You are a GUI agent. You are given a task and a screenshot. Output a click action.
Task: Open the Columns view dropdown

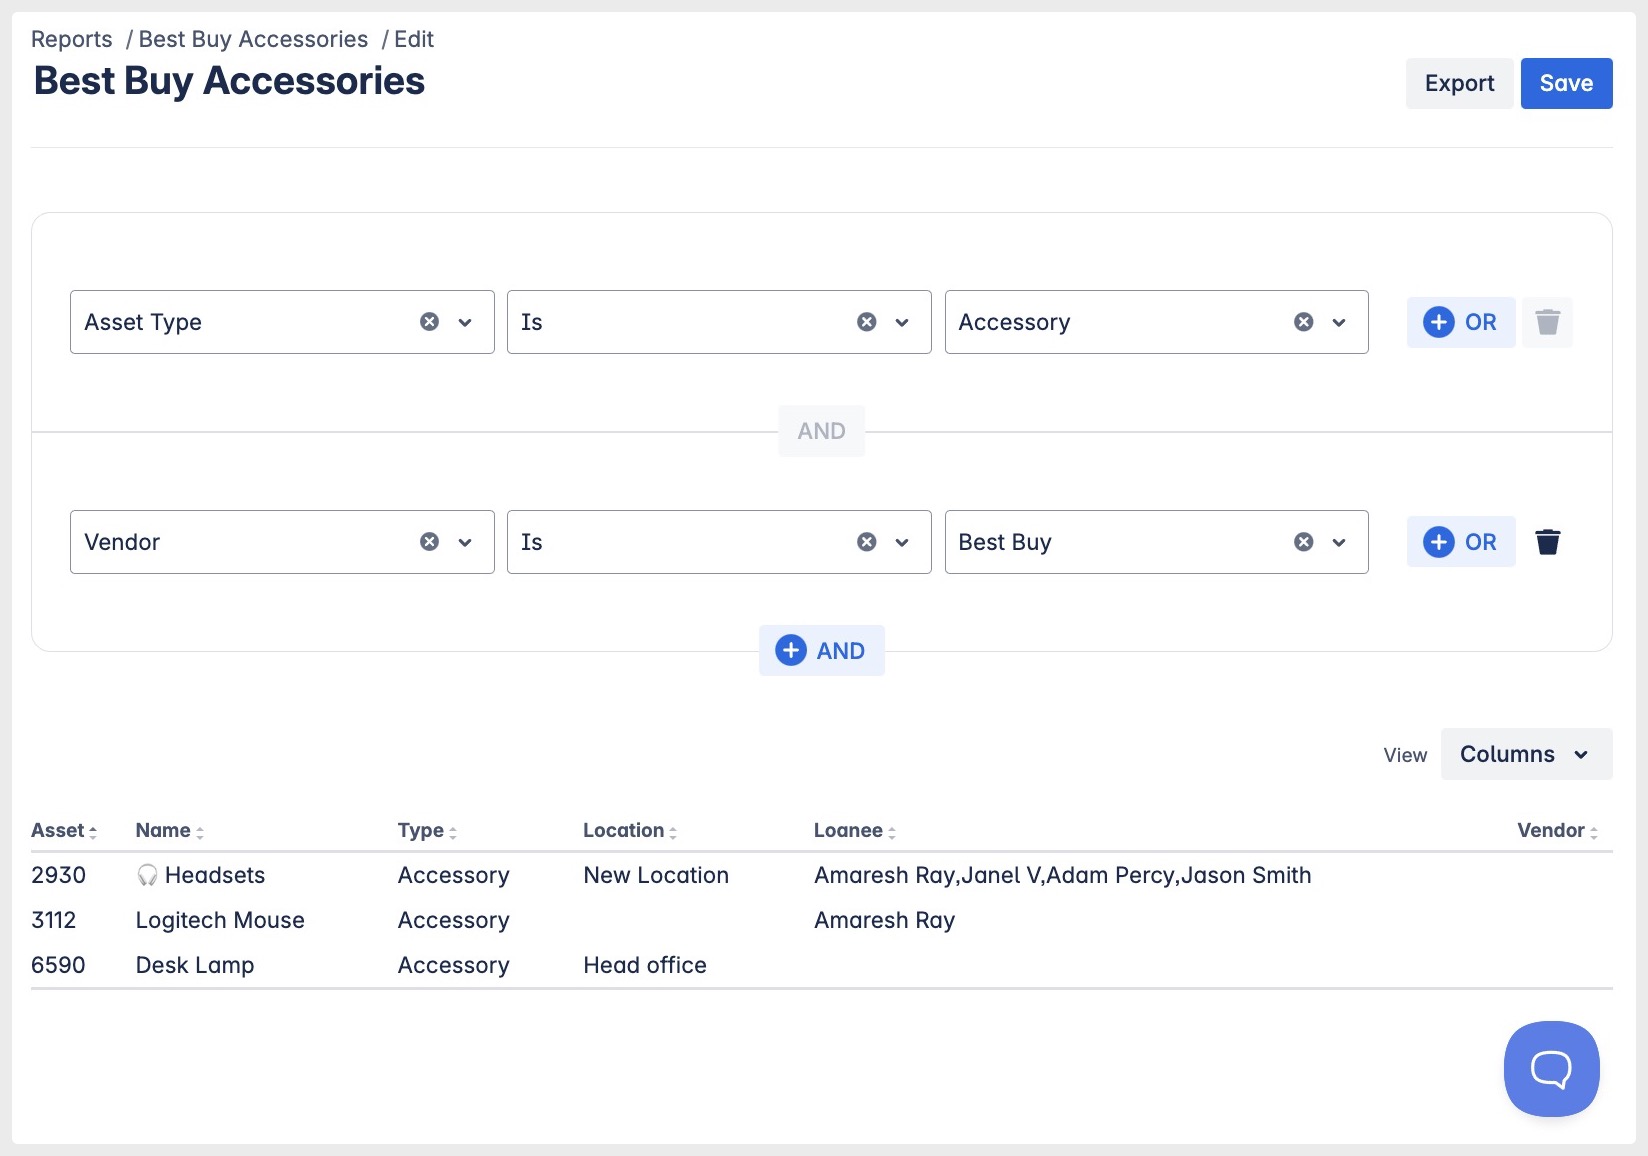pyautogui.click(x=1526, y=754)
